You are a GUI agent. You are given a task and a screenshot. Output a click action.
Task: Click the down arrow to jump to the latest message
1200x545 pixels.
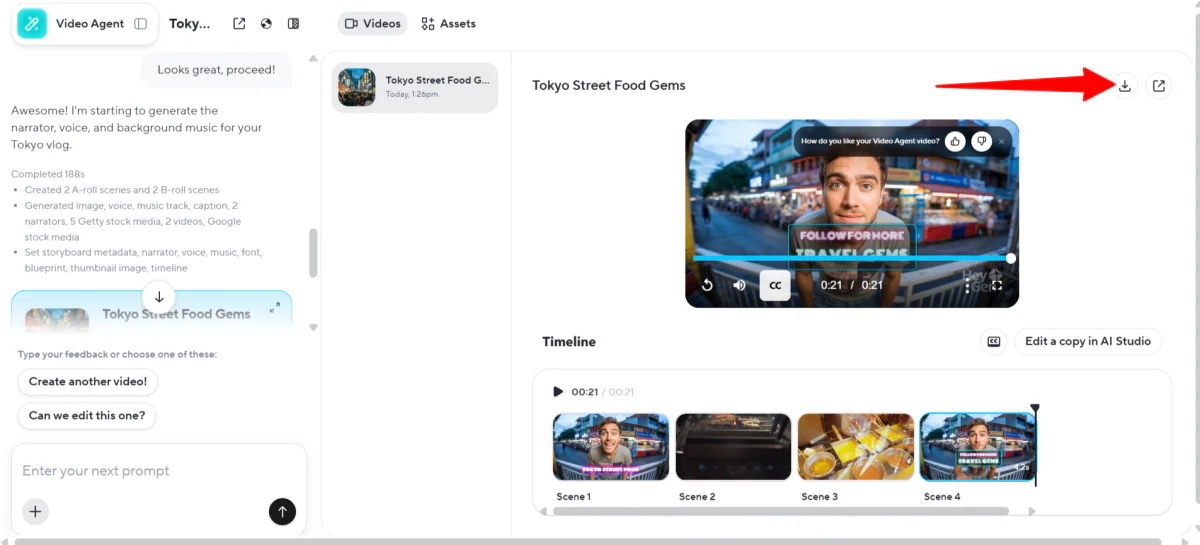pyautogui.click(x=159, y=297)
